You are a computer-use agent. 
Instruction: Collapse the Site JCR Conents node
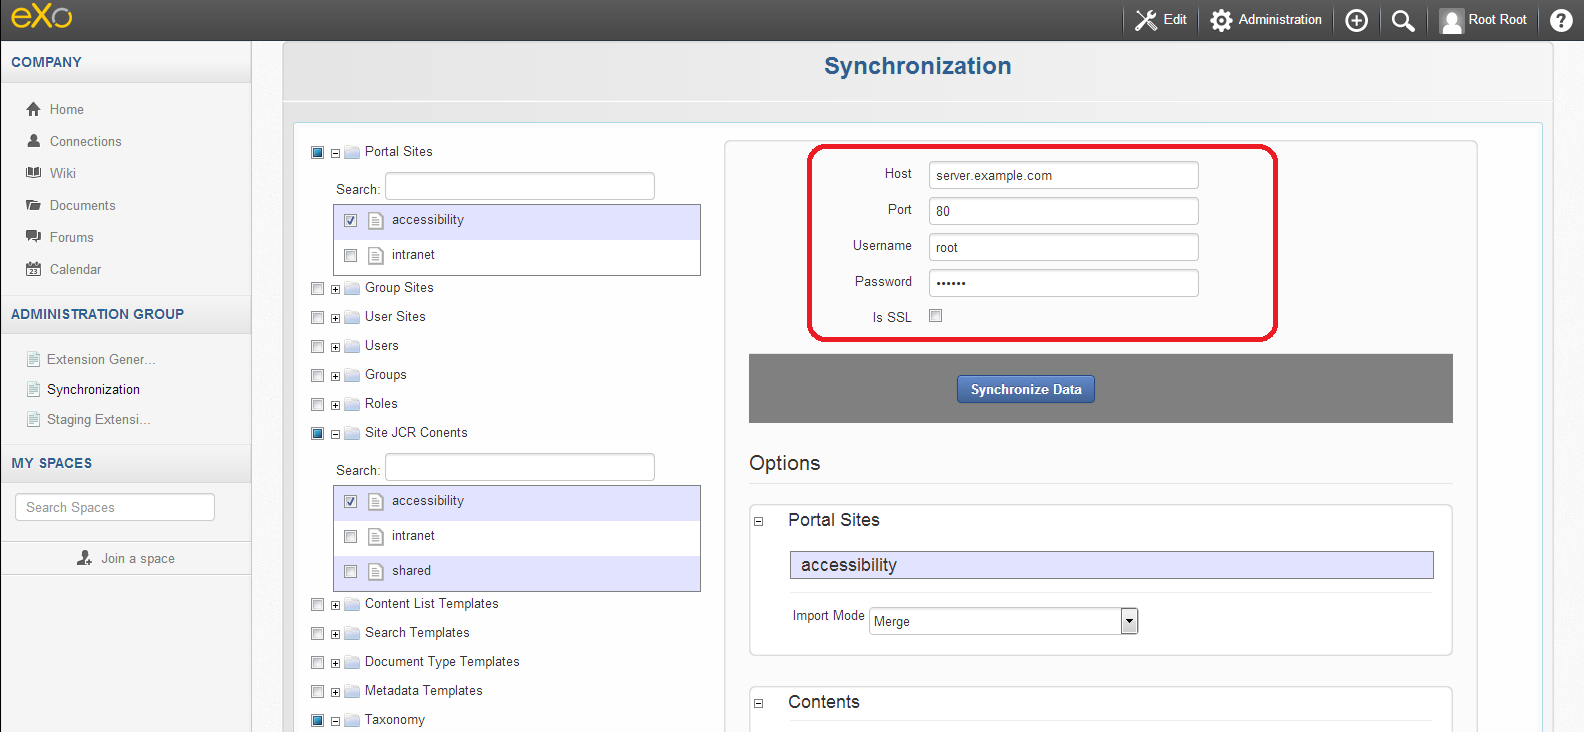(335, 434)
